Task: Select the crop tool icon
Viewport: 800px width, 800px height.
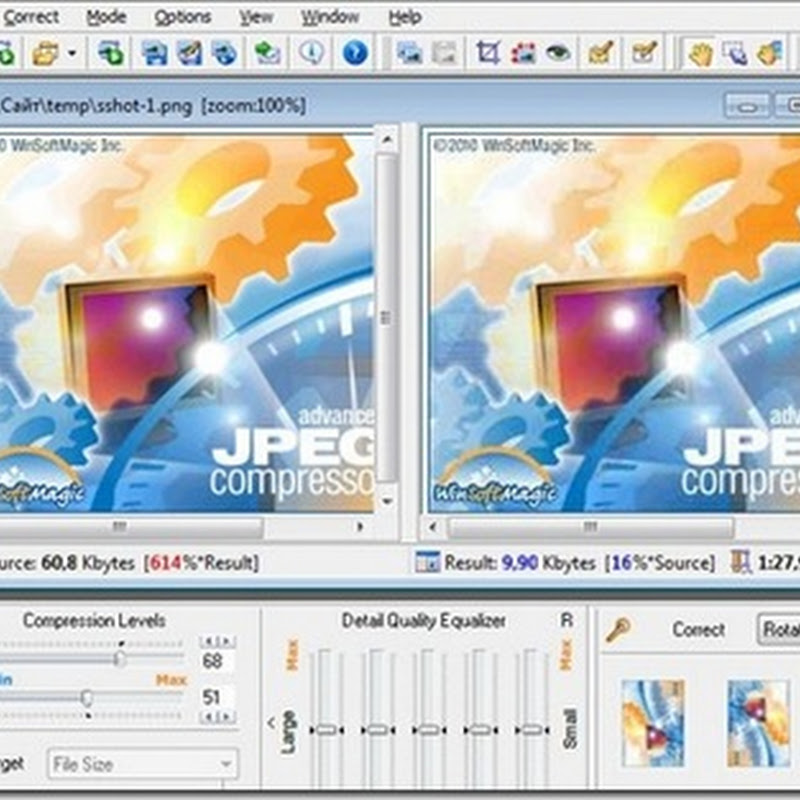Action: (x=488, y=53)
